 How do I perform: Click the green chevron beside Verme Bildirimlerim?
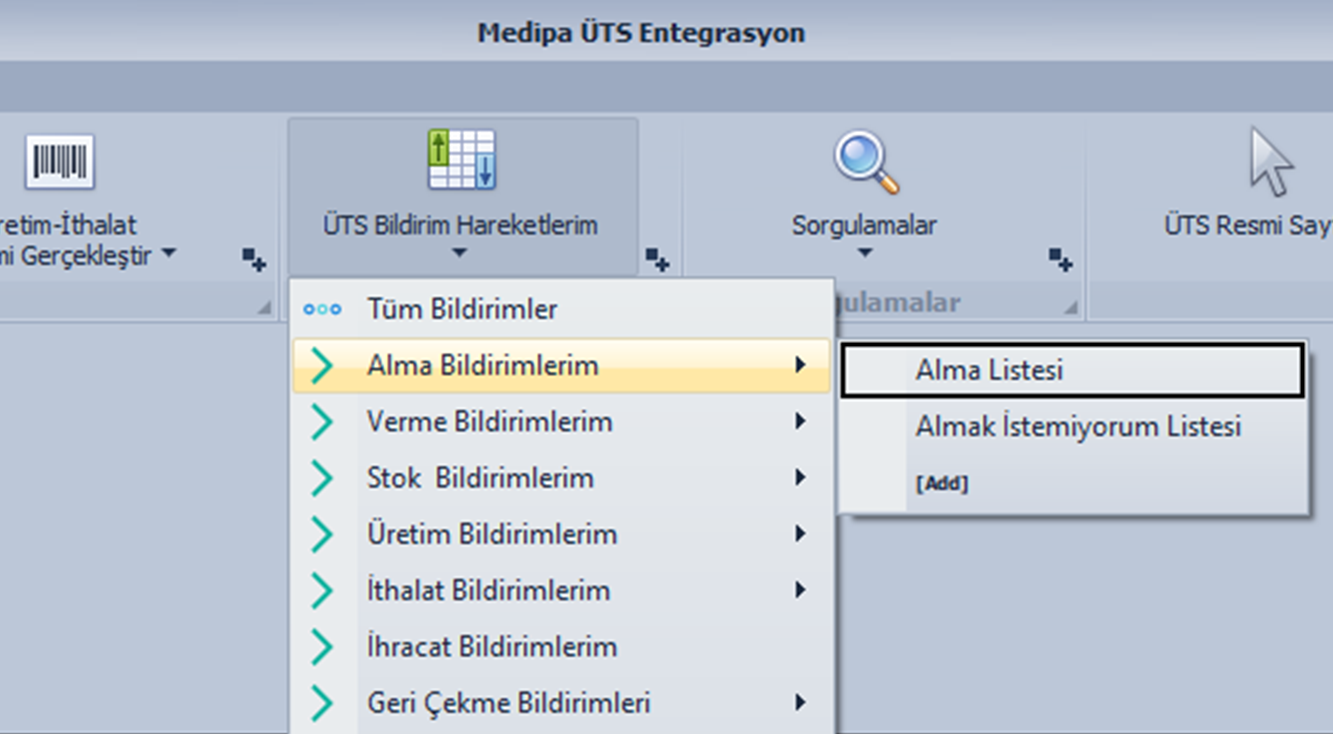coord(322,422)
